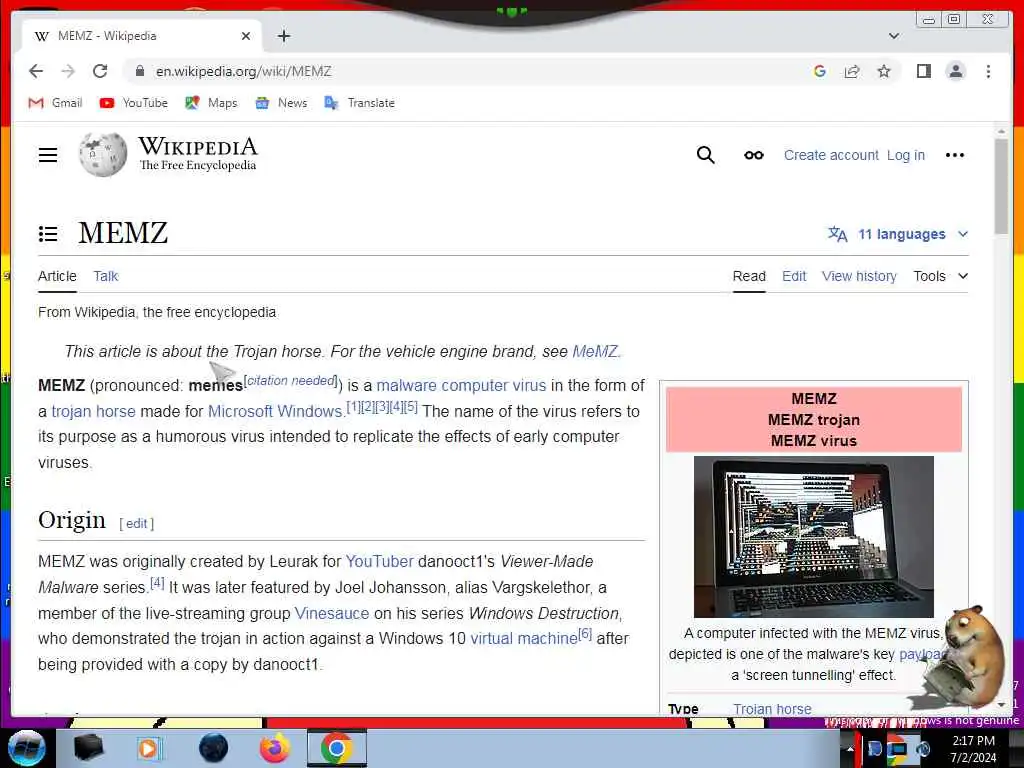The height and width of the screenshot is (768, 1024).
Task: Click the browser forward arrow
Action: pyautogui.click(x=68, y=71)
